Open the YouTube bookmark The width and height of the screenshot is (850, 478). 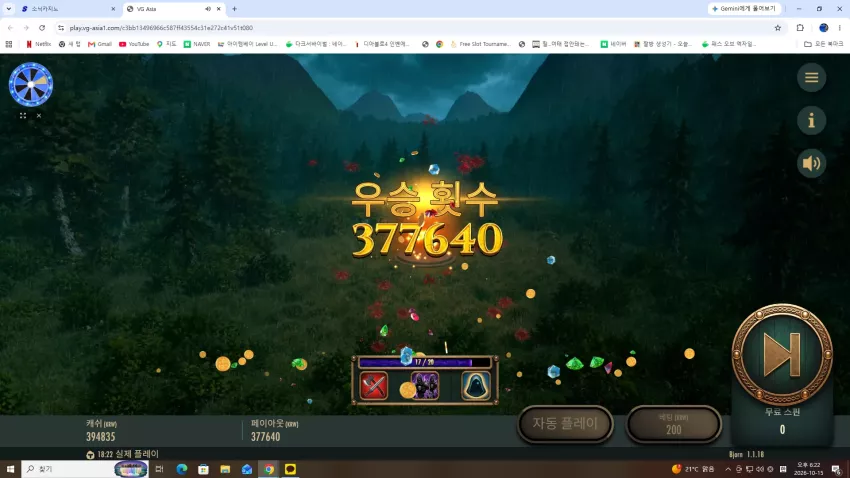pyautogui.click(x=134, y=44)
